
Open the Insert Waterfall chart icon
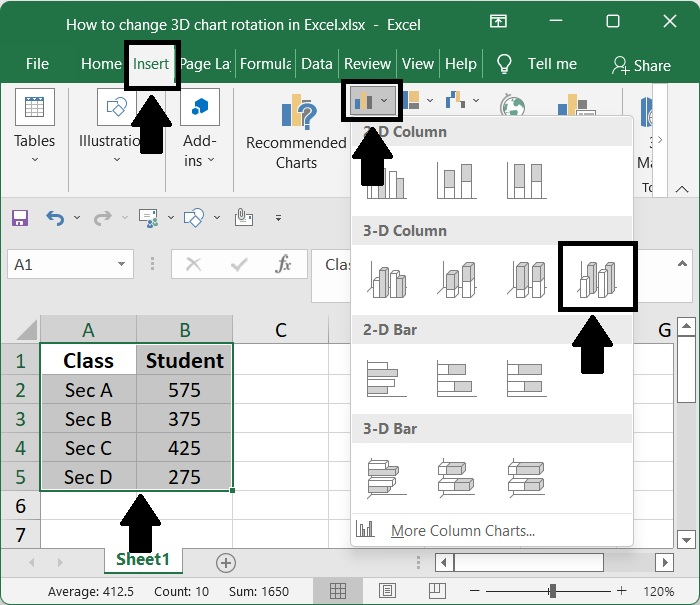click(x=456, y=100)
